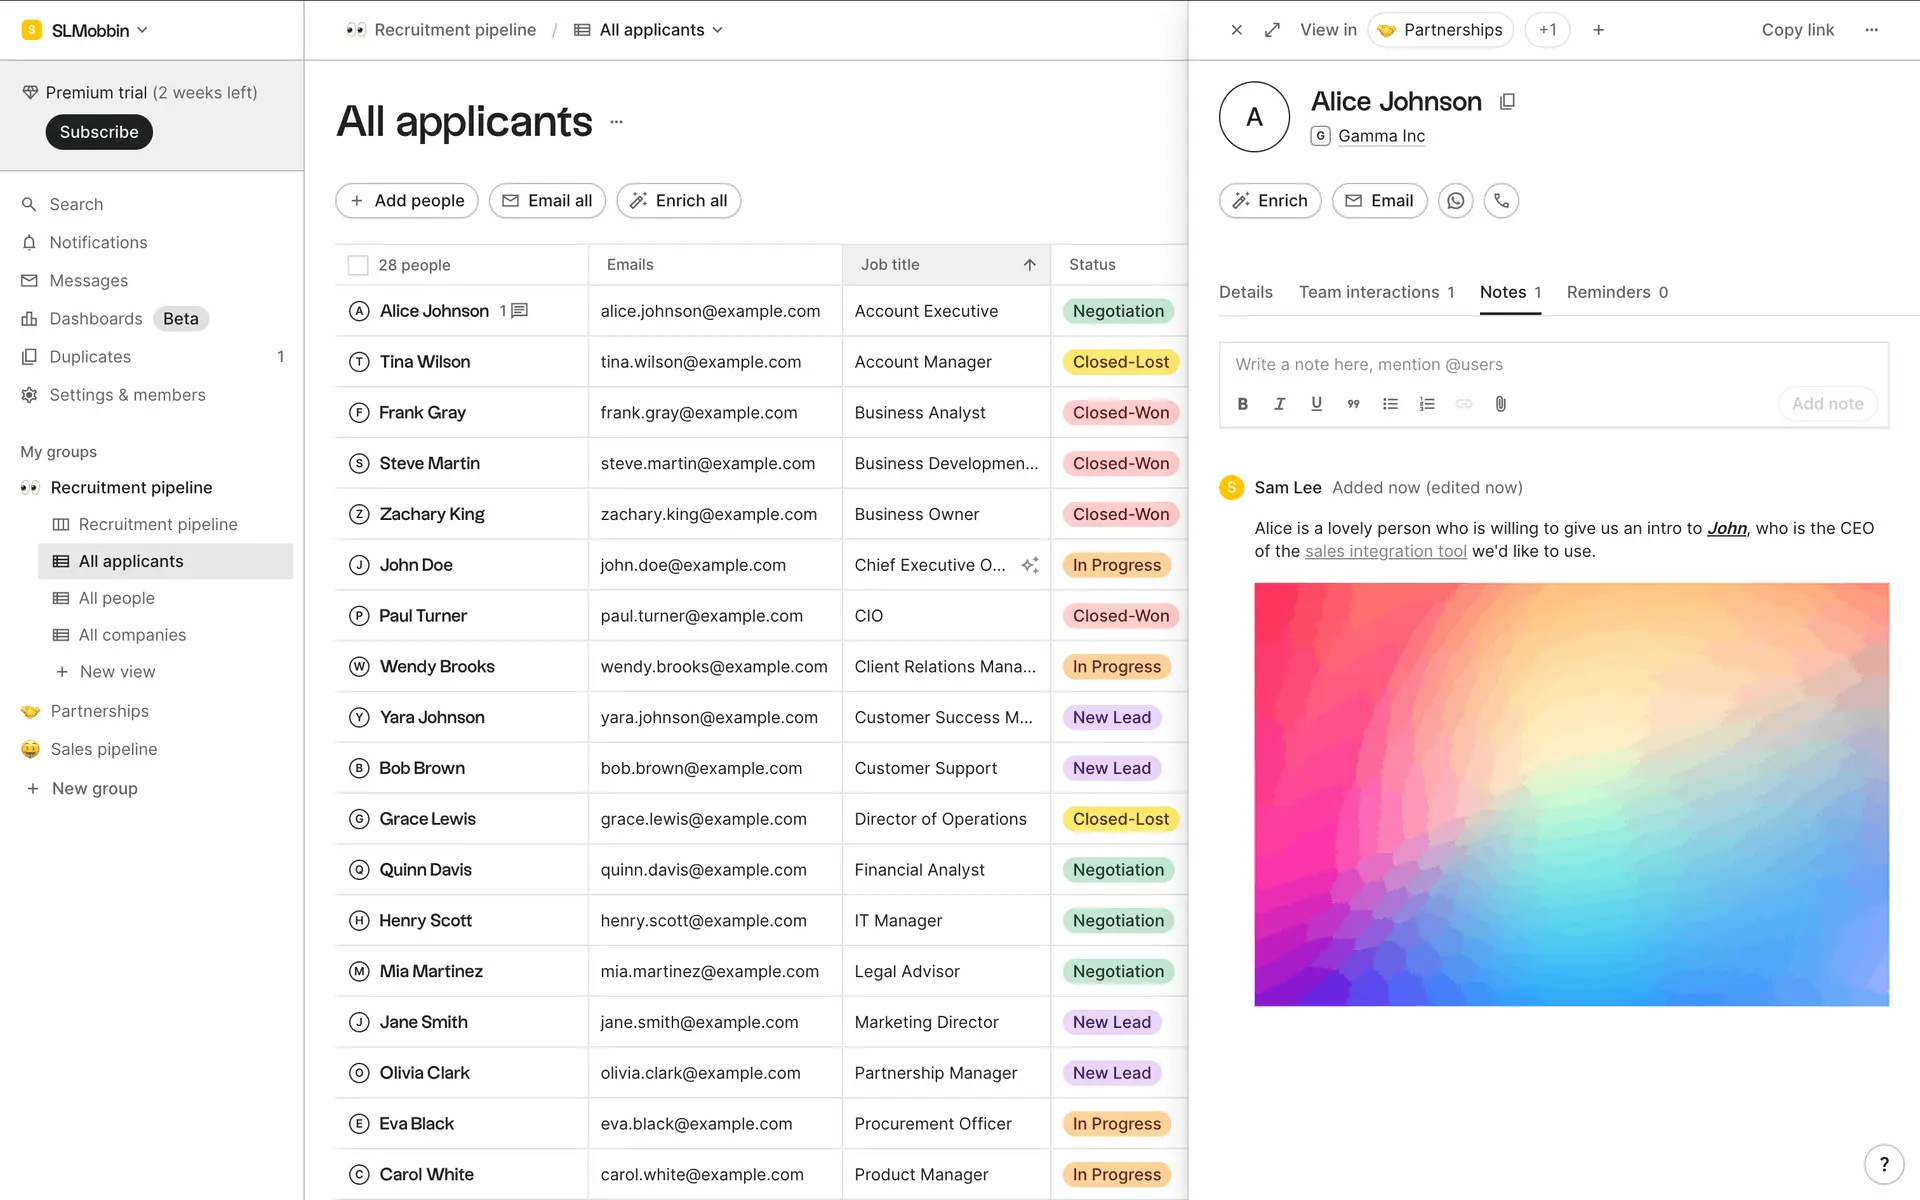Click the AI enrich sparkle on John Doe's title

[1029, 565]
